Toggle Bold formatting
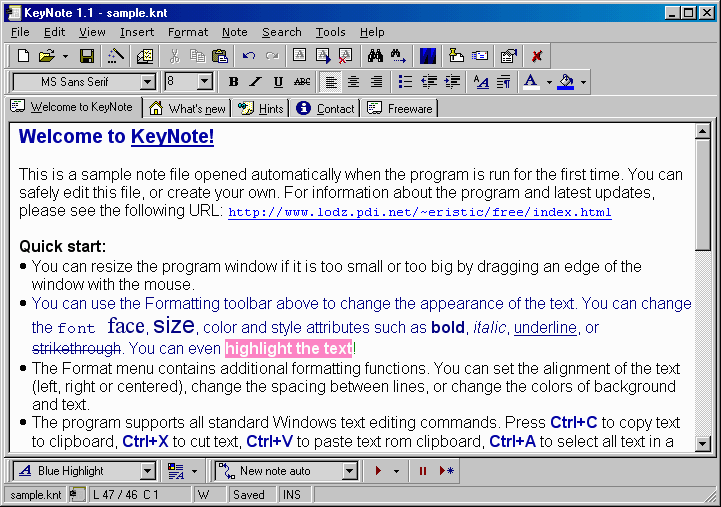721x507 pixels. (233, 82)
